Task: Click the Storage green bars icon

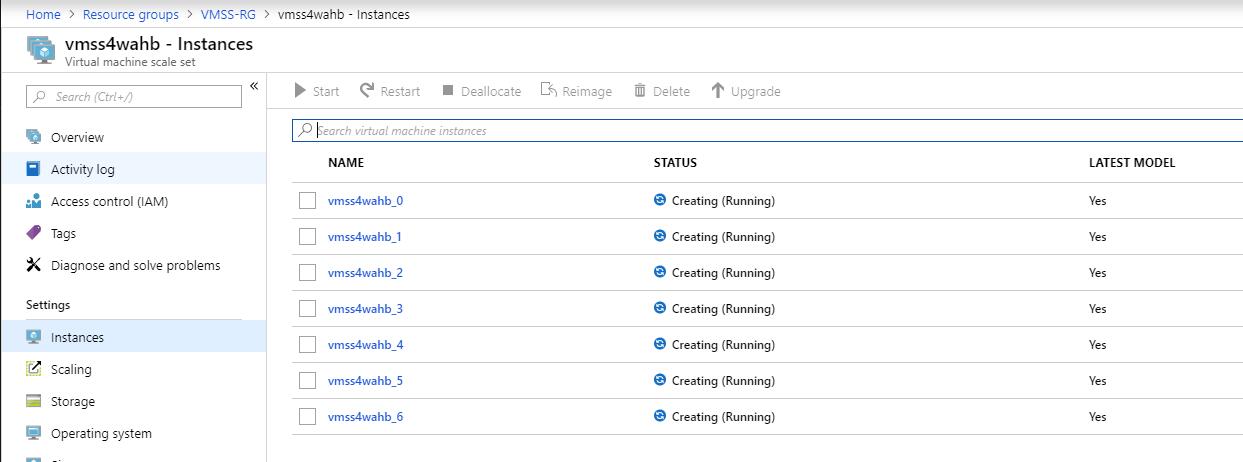Action: click(x=34, y=401)
